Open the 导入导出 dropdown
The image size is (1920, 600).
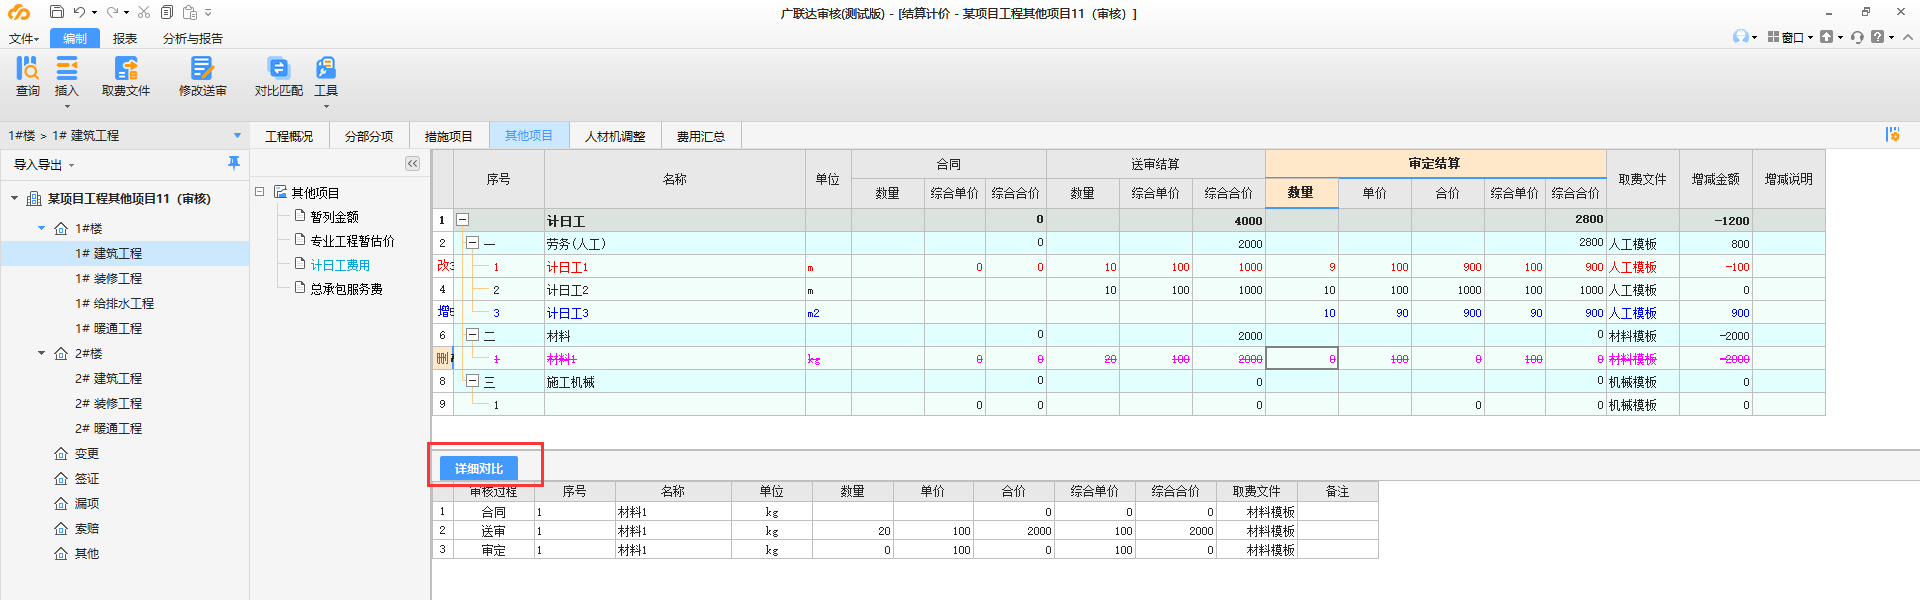tap(44, 165)
